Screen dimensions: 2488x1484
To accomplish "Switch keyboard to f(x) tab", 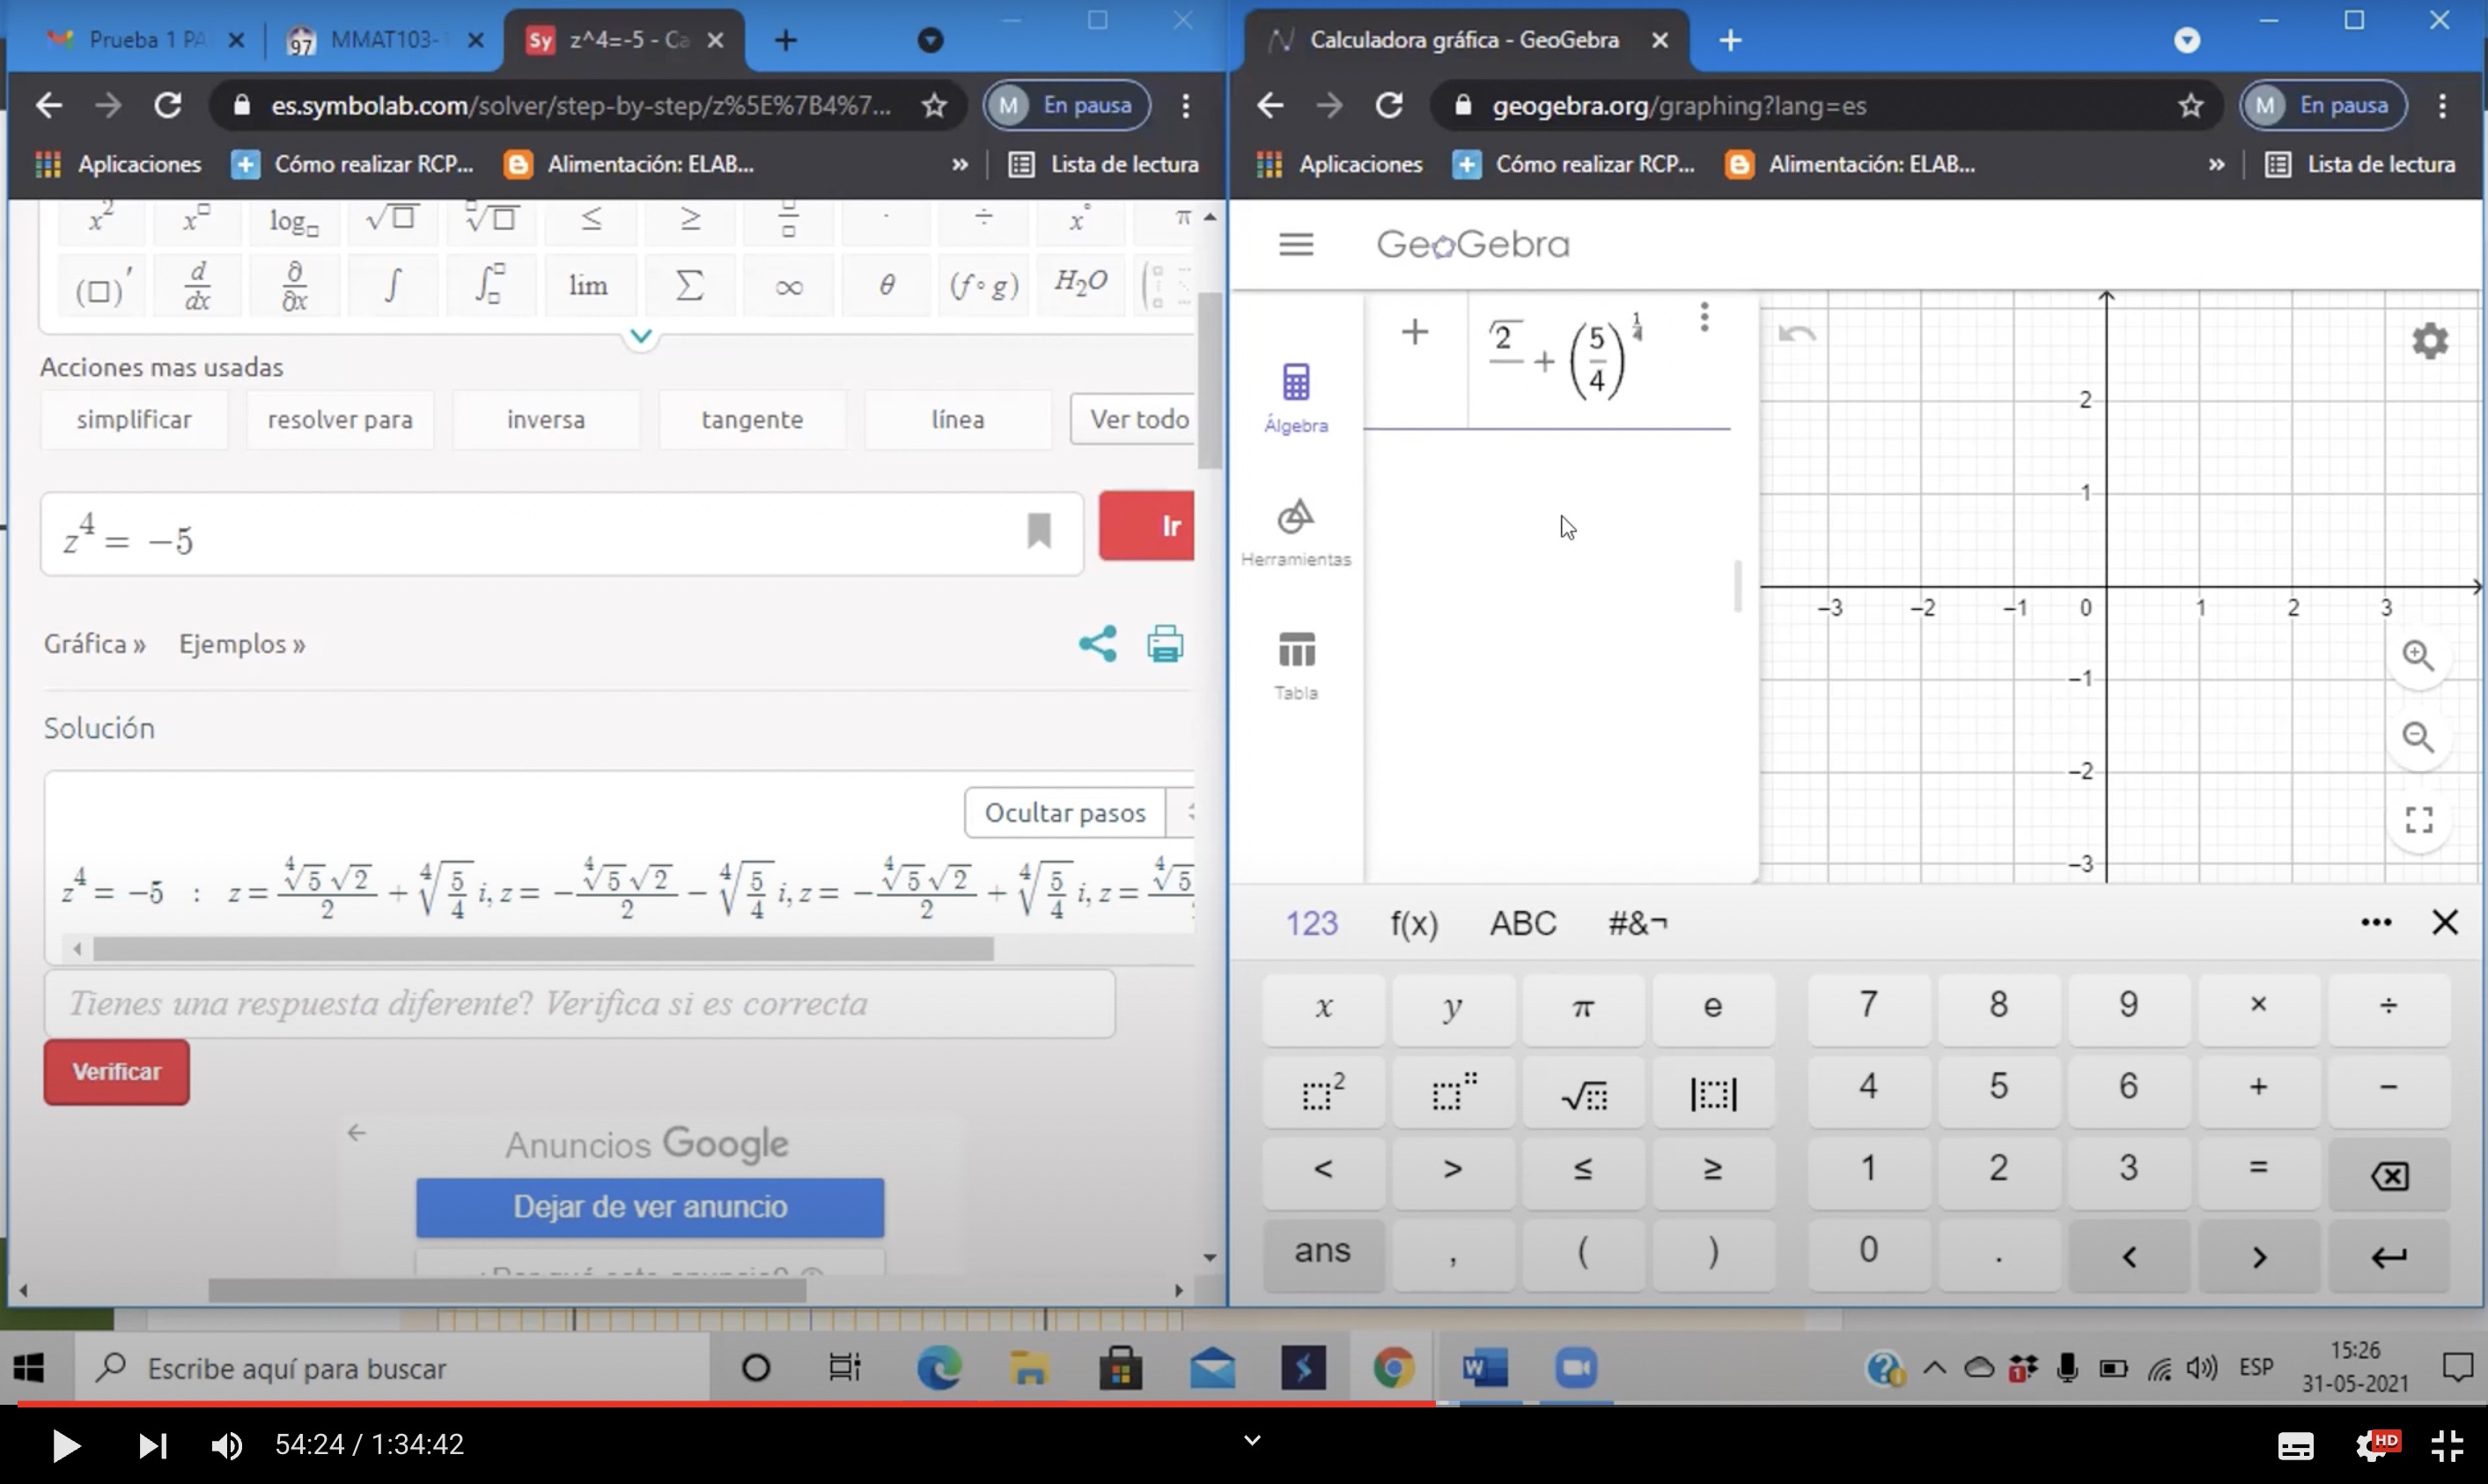I will (1414, 923).
